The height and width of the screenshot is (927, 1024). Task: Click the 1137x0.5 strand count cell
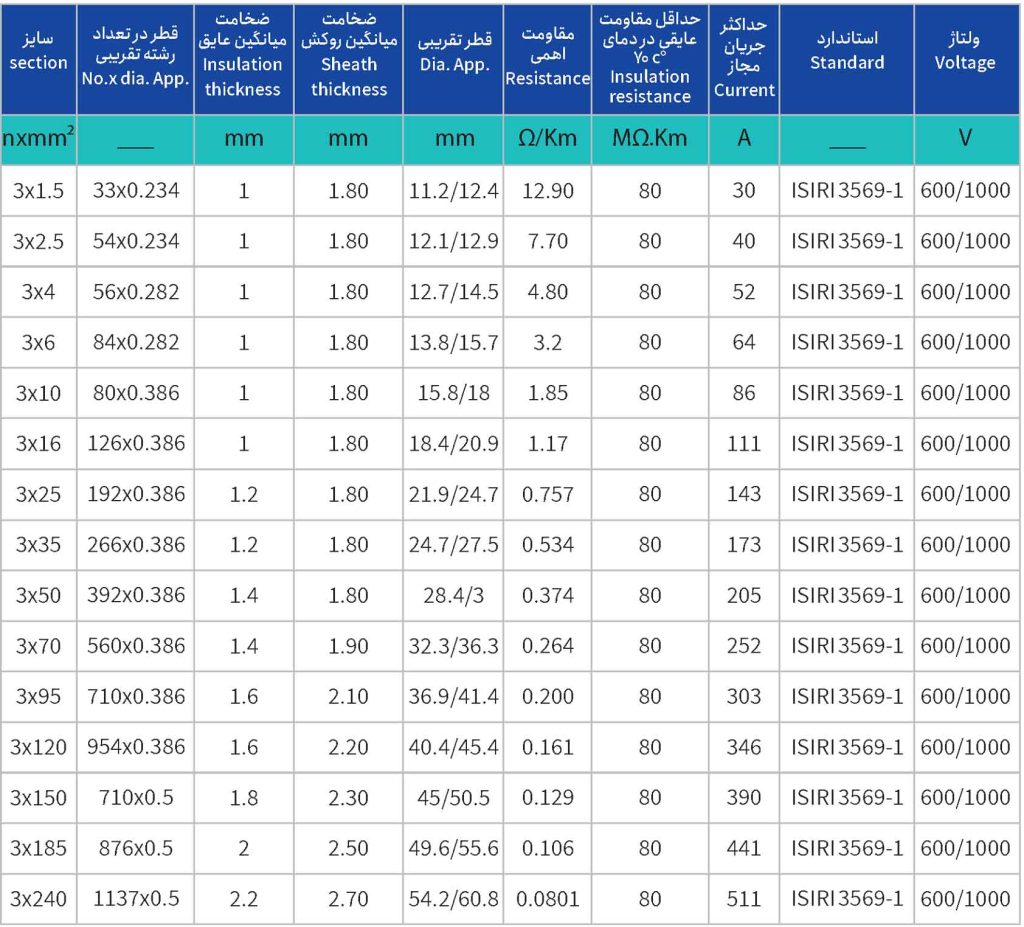click(135, 899)
